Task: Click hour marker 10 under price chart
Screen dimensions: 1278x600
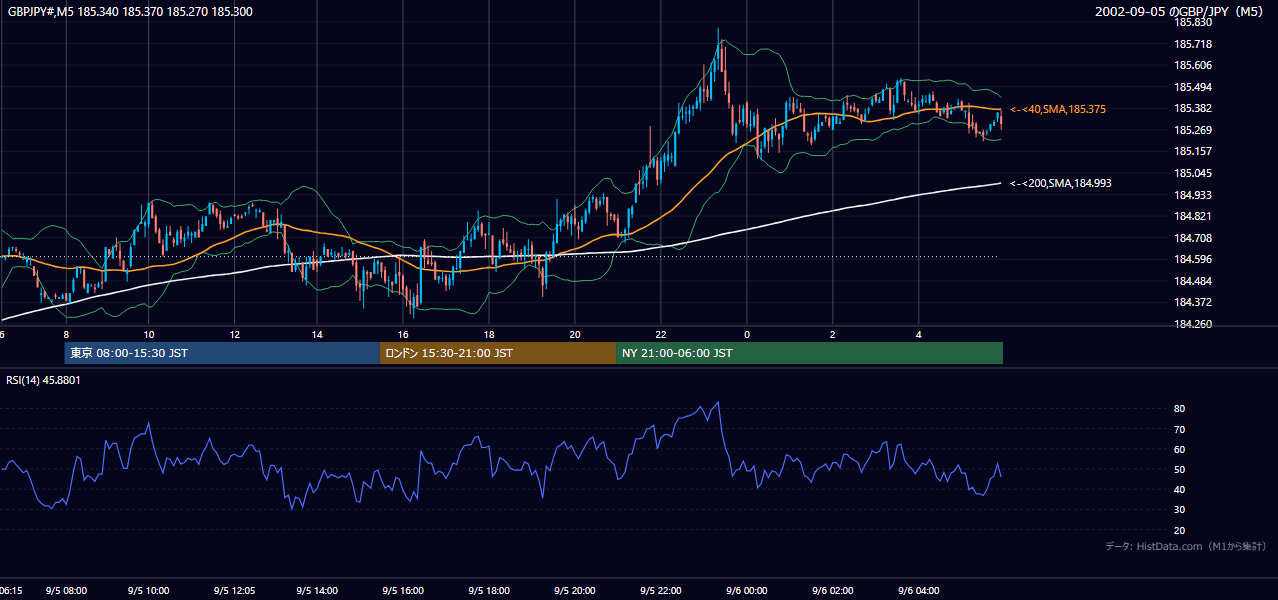Action: click(x=148, y=334)
